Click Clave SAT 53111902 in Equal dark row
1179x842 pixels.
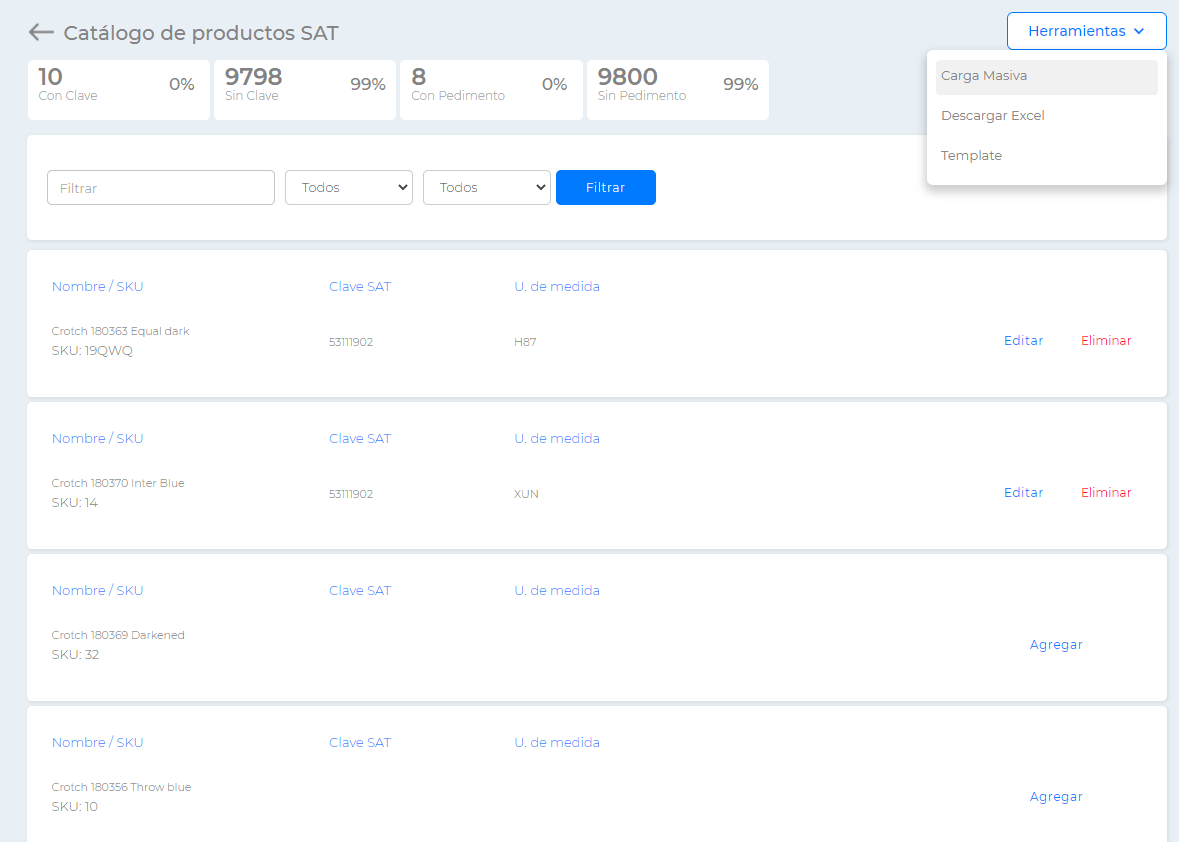pos(351,342)
